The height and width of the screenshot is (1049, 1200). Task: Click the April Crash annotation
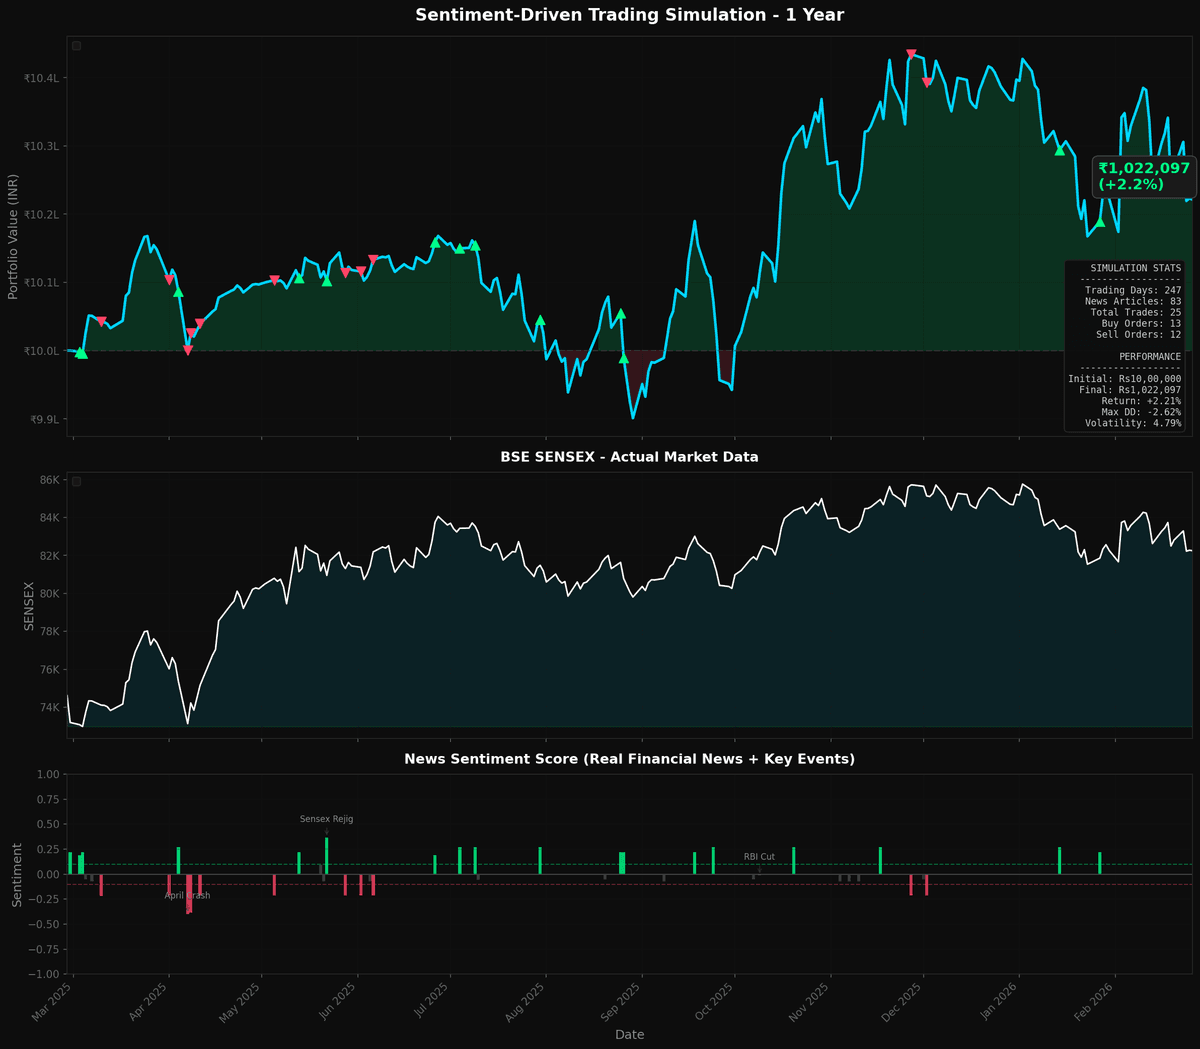(x=187, y=896)
